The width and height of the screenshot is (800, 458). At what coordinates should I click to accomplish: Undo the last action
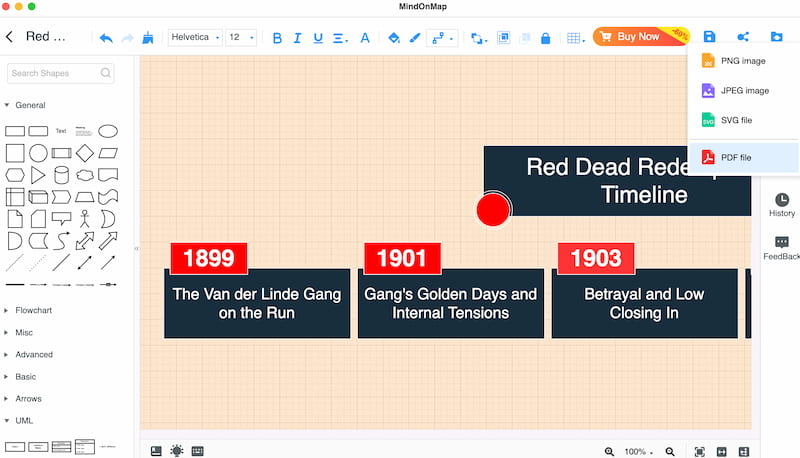tap(106, 38)
